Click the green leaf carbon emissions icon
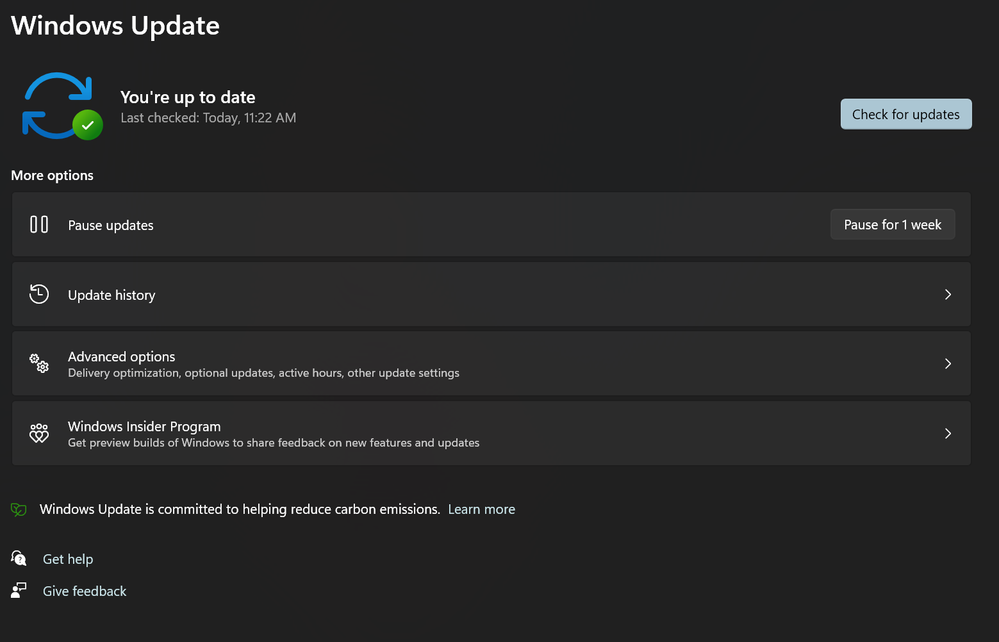 tap(18, 509)
